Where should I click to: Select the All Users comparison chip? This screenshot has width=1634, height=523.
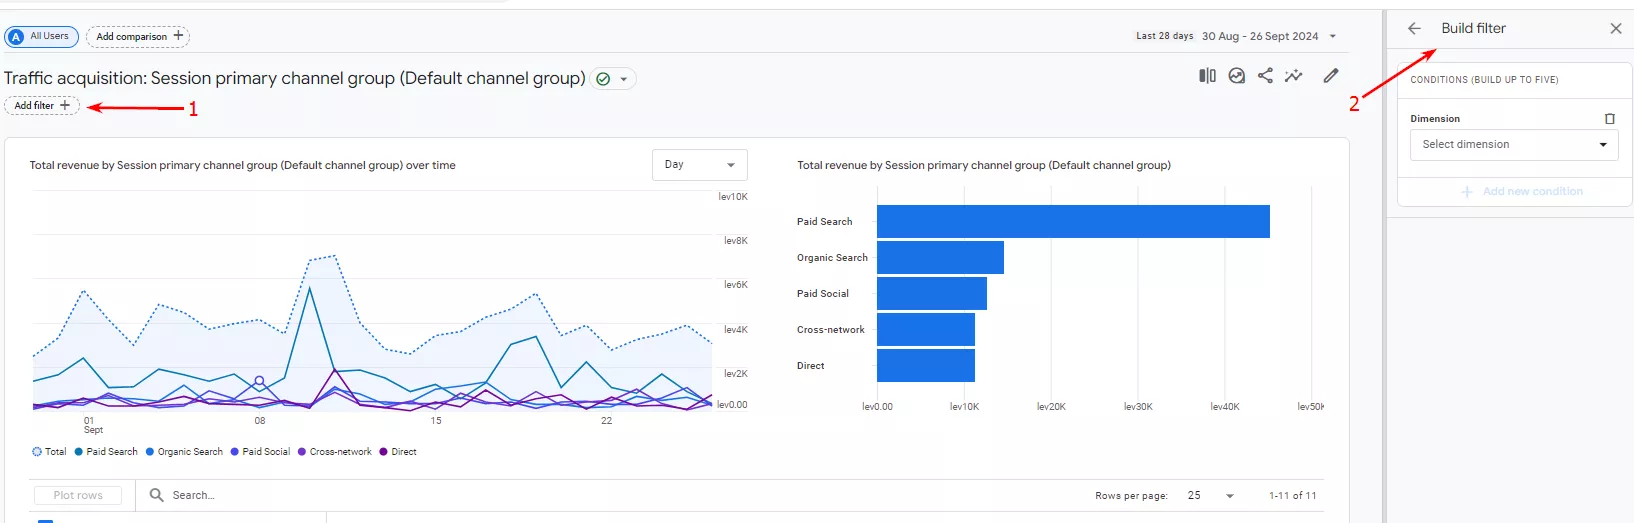point(41,37)
